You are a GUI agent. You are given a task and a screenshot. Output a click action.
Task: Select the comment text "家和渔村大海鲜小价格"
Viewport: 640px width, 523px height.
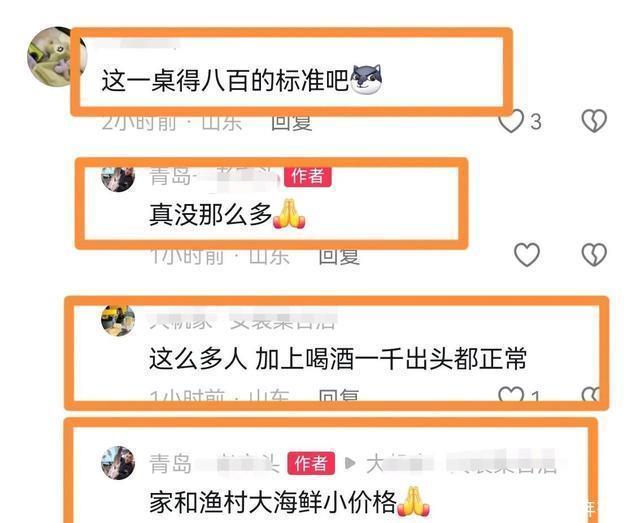tap(273, 502)
